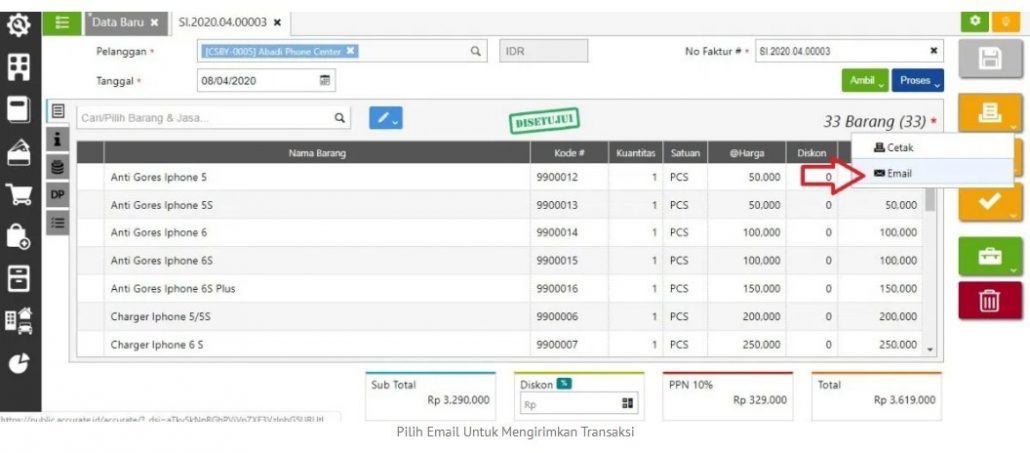This screenshot has width=1030, height=453.
Task: Toggle the percent discount mode badge
Action: (564, 384)
